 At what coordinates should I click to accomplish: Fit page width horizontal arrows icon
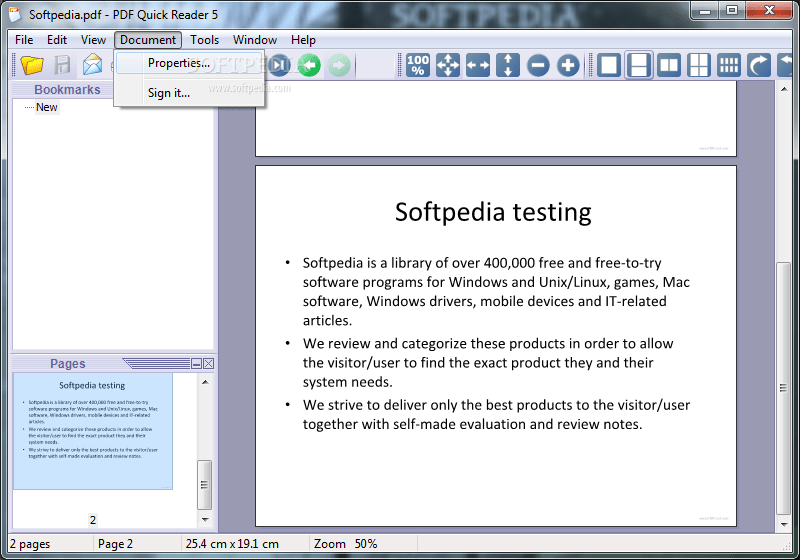click(478, 65)
